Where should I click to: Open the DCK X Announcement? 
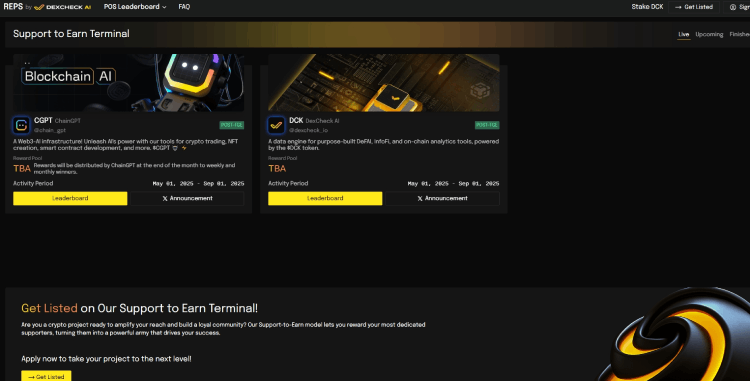442,198
